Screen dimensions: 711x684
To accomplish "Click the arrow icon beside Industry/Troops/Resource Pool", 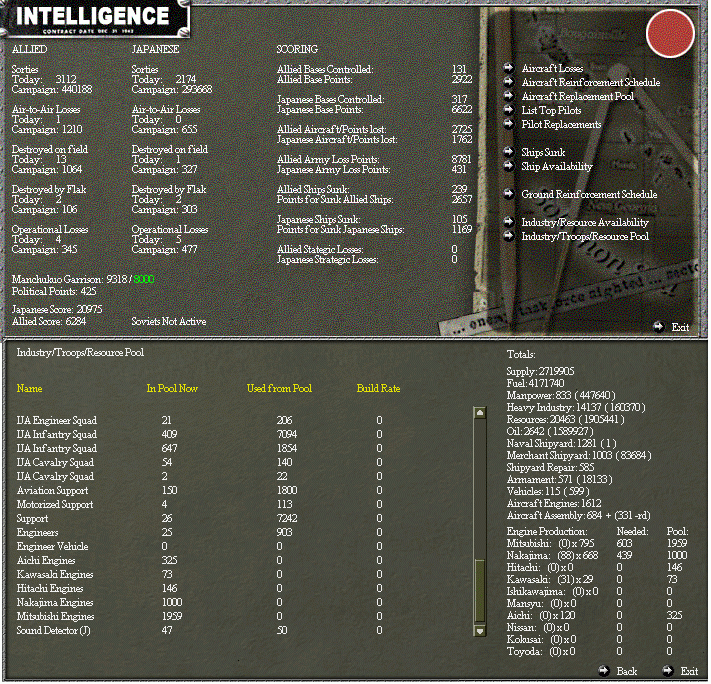I will click(509, 236).
